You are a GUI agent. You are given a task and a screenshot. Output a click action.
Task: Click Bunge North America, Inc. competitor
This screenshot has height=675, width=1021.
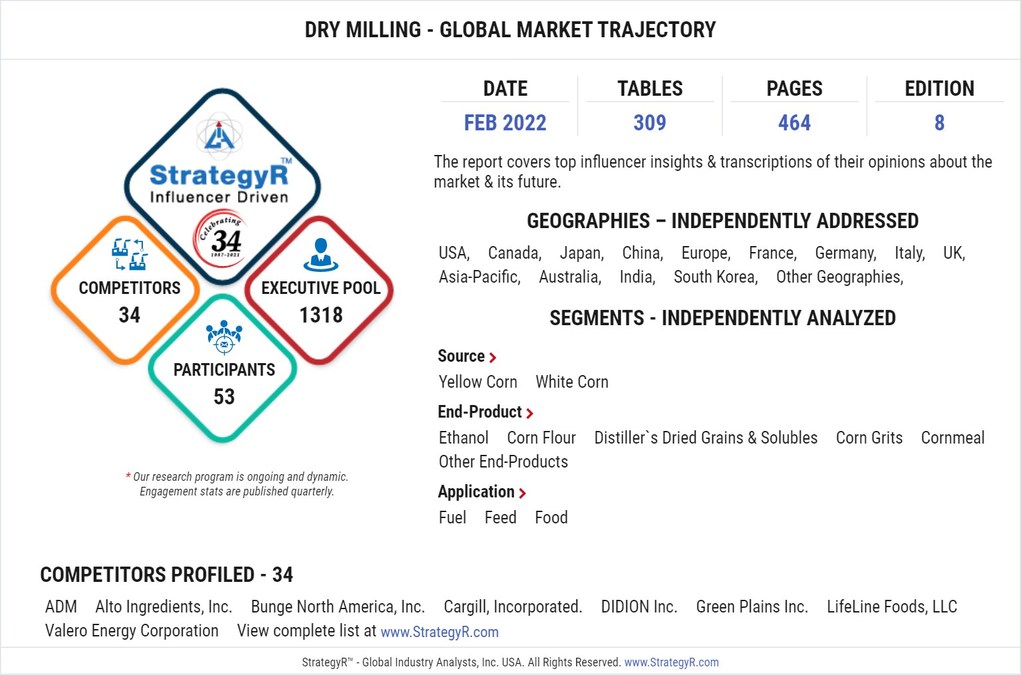pos(338,607)
